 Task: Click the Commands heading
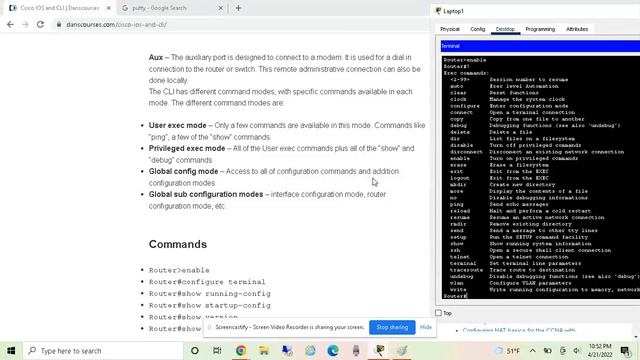click(x=178, y=244)
